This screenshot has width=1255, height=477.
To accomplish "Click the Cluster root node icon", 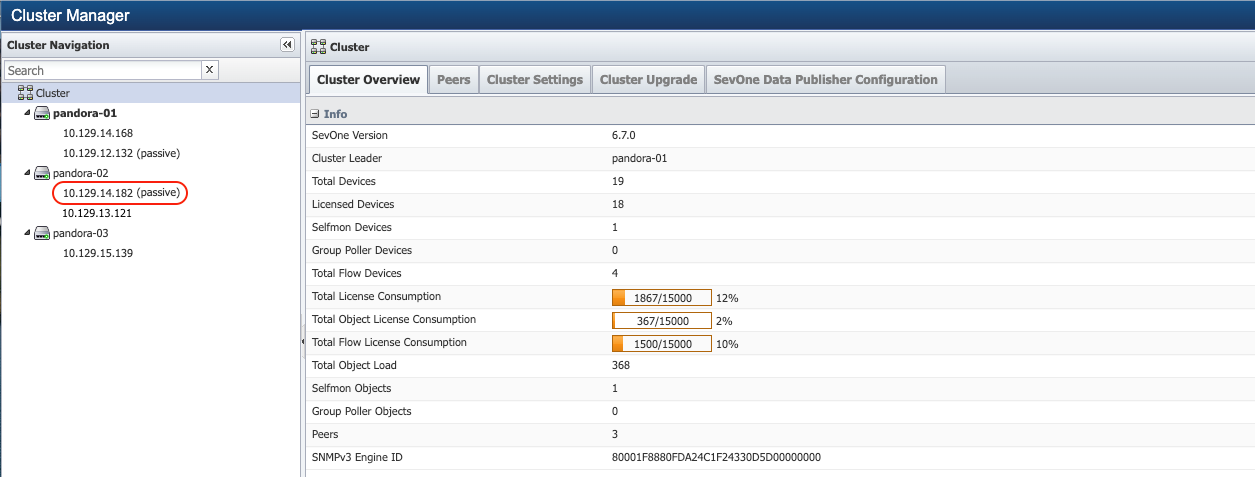I will [x=25, y=93].
